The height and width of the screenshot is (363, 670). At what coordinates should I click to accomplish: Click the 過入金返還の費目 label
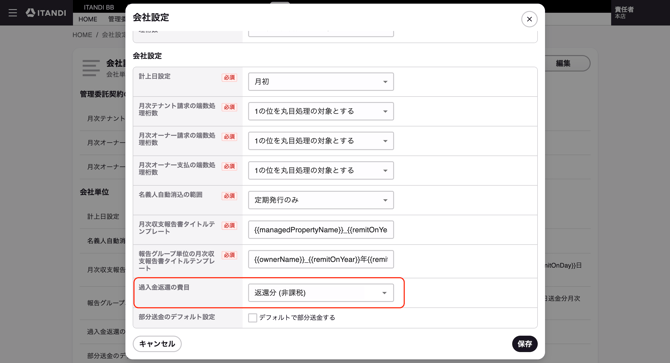pos(164,287)
